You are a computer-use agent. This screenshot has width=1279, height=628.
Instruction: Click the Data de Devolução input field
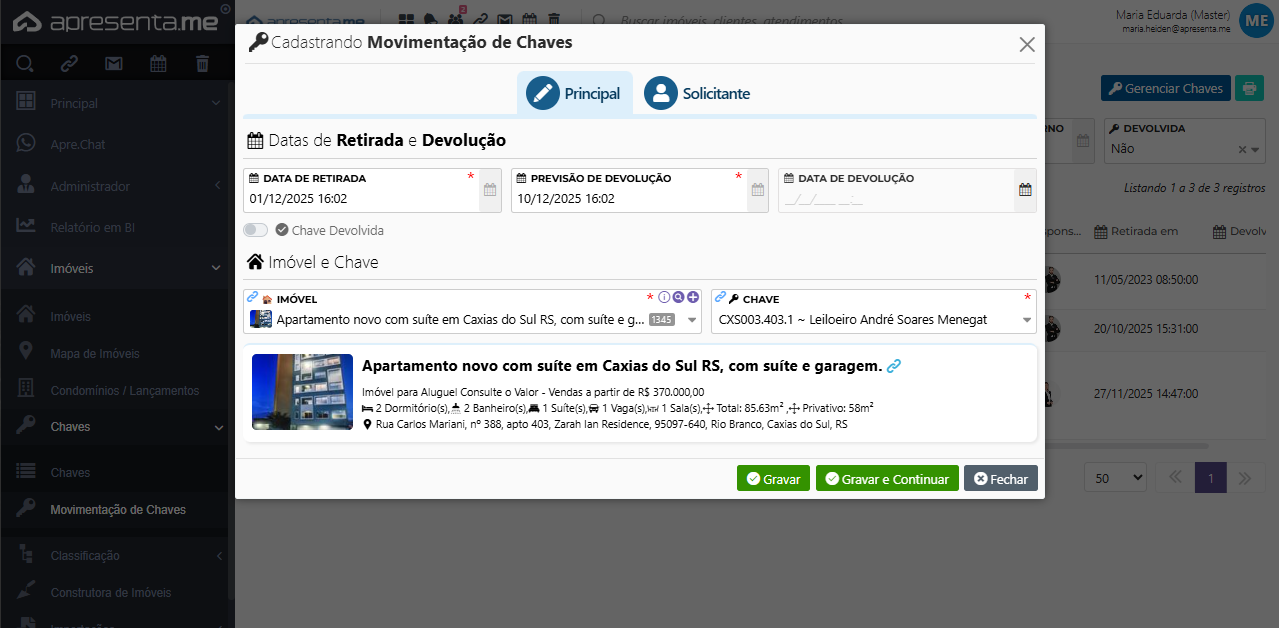point(895,199)
